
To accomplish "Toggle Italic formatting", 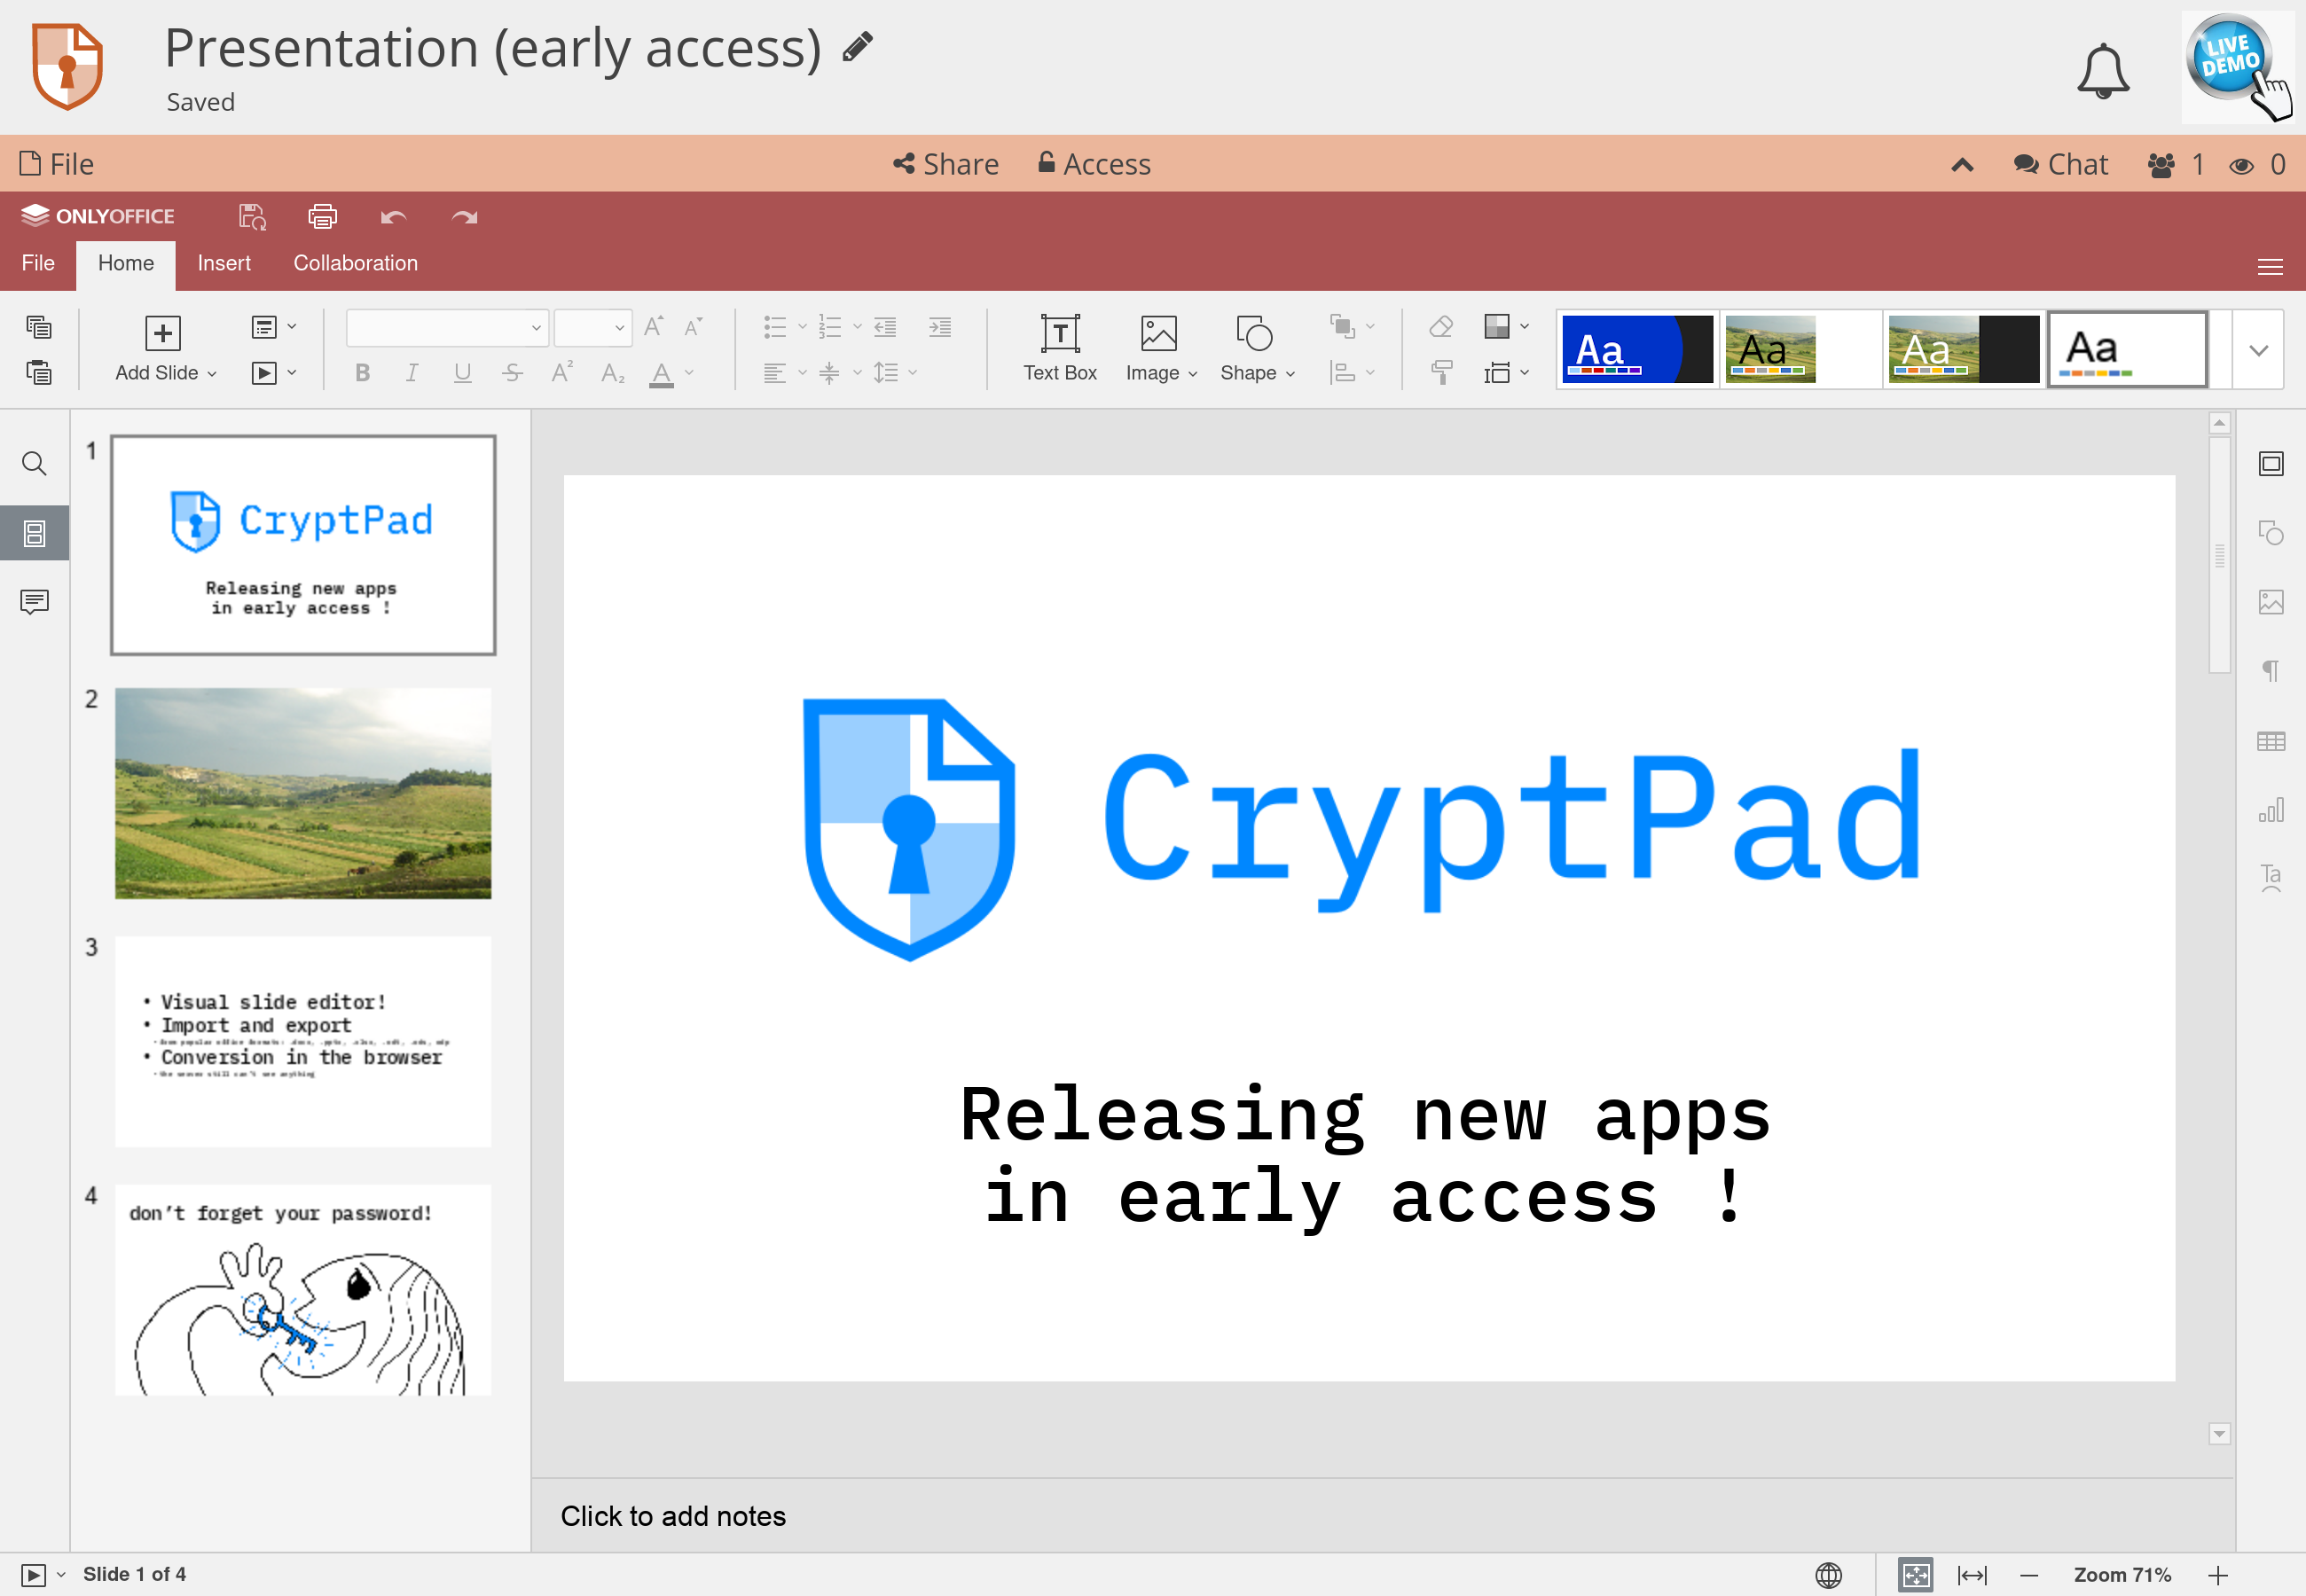I will [411, 373].
